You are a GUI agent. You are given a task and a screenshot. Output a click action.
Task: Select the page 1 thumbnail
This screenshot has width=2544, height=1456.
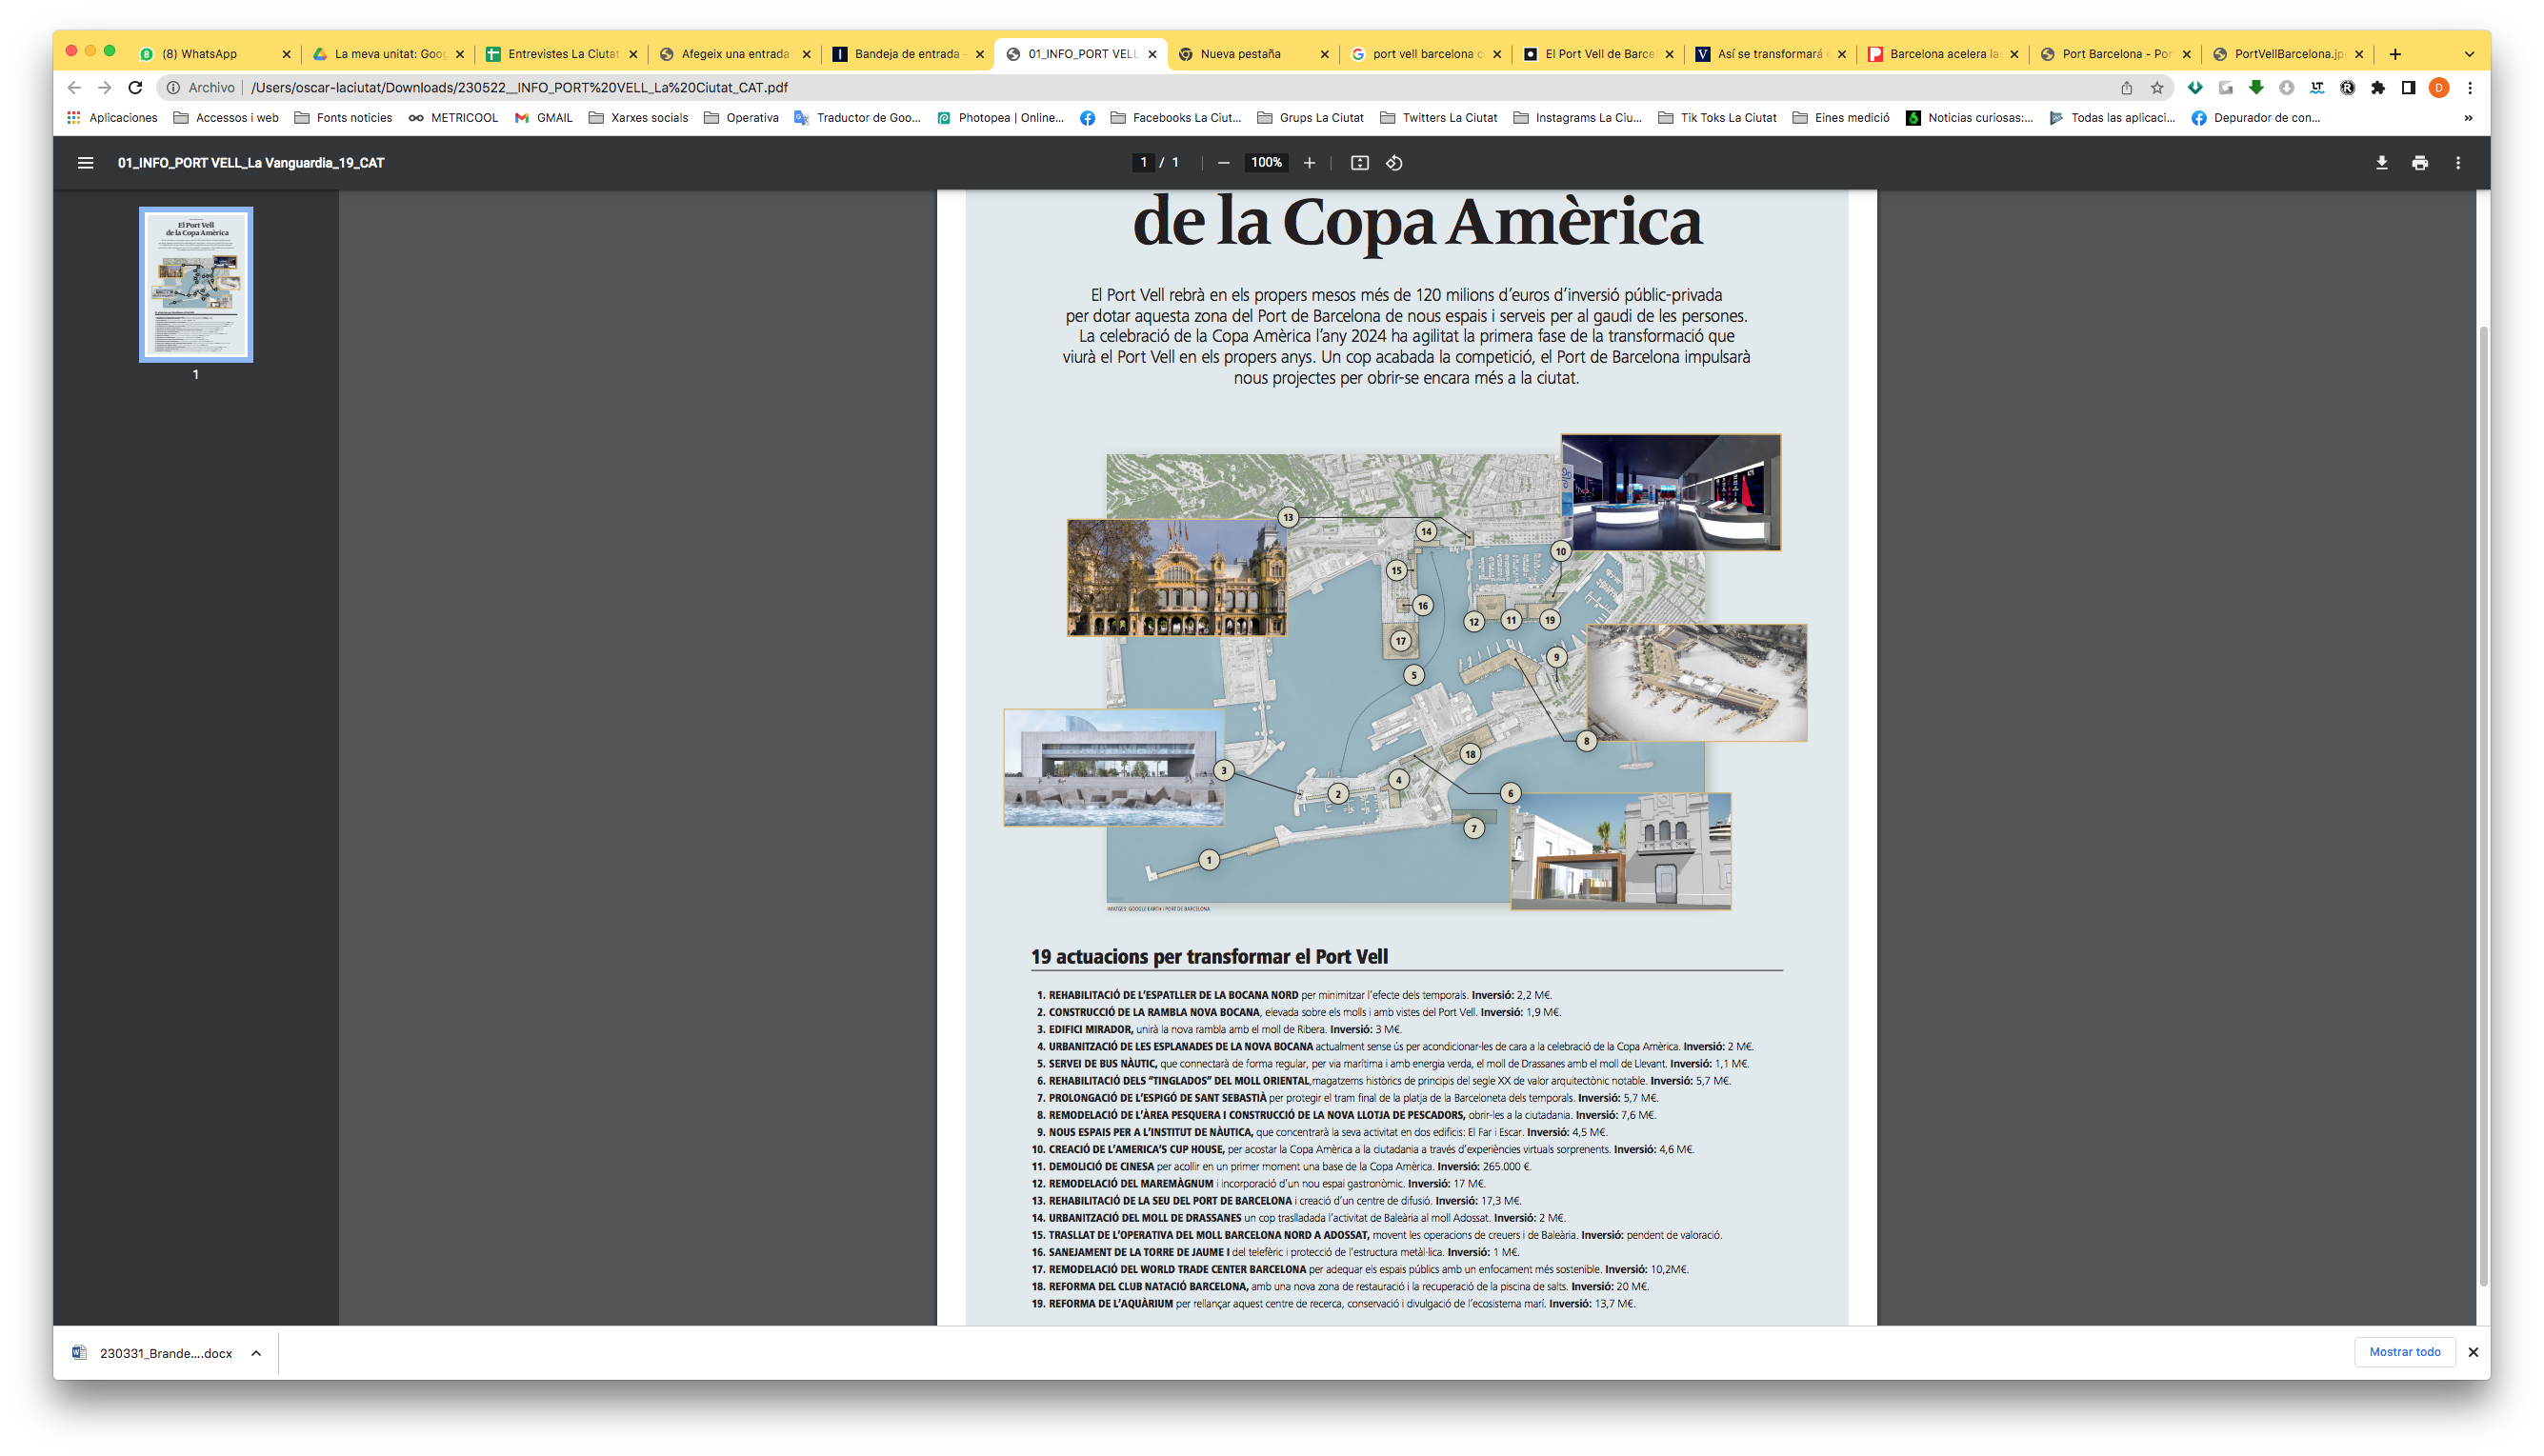coord(196,284)
